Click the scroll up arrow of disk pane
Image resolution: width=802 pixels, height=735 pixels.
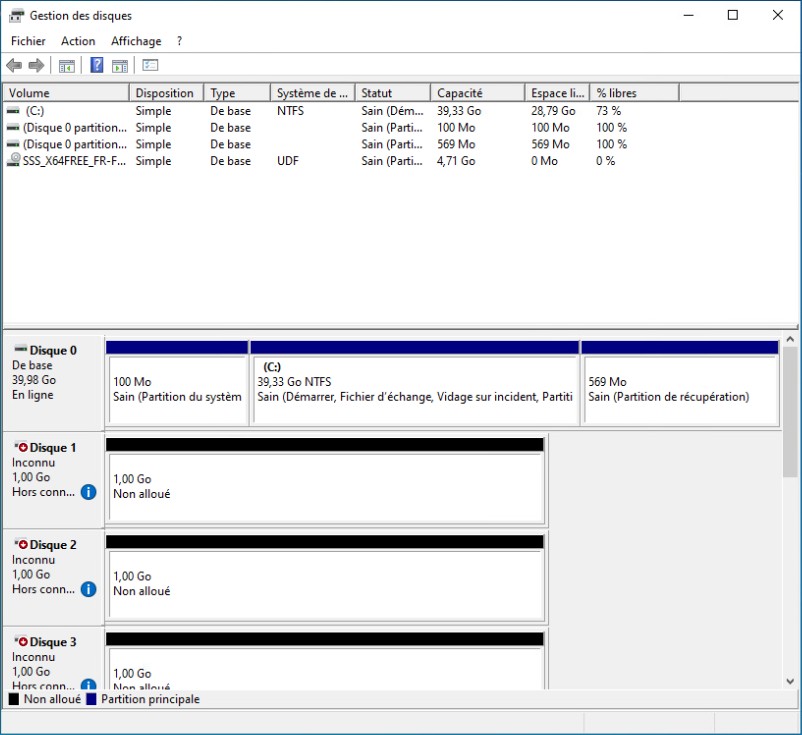pyautogui.click(x=790, y=339)
